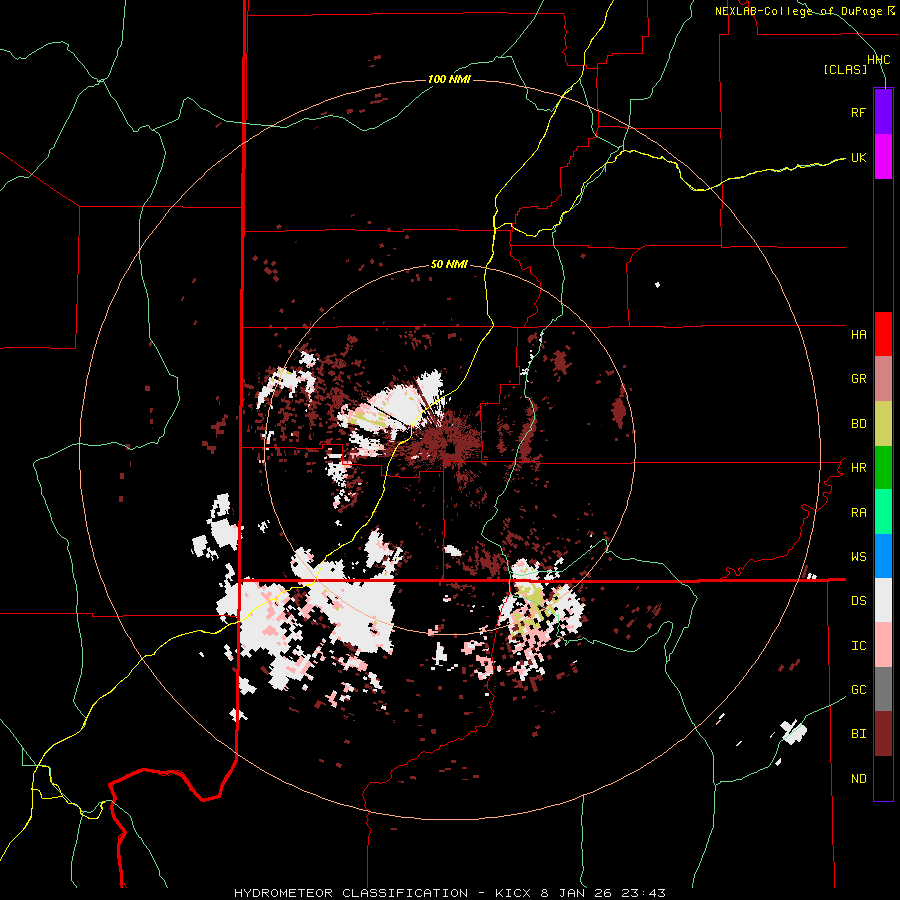This screenshot has height=900, width=900.
Task: Select the BD yellow legend block
Action: tap(883, 424)
